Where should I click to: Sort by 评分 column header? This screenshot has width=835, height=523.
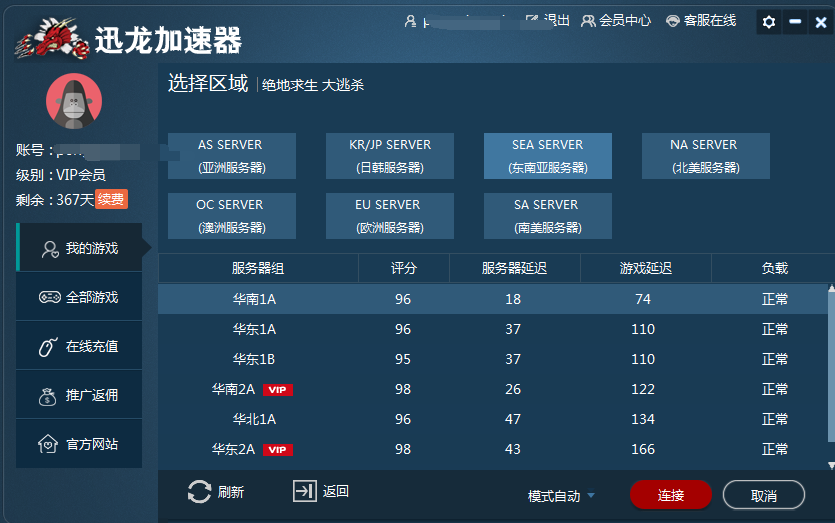[404, 268]
